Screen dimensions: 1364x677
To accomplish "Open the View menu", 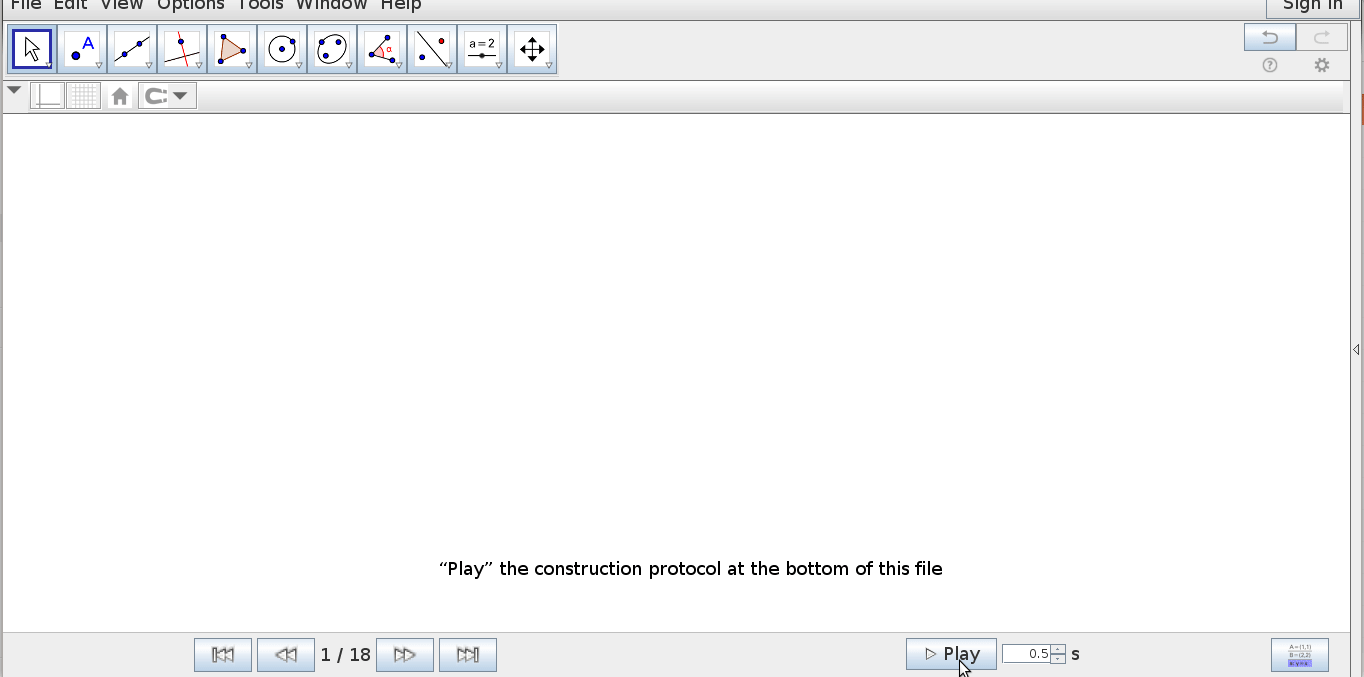I will [x=122, y=5].
